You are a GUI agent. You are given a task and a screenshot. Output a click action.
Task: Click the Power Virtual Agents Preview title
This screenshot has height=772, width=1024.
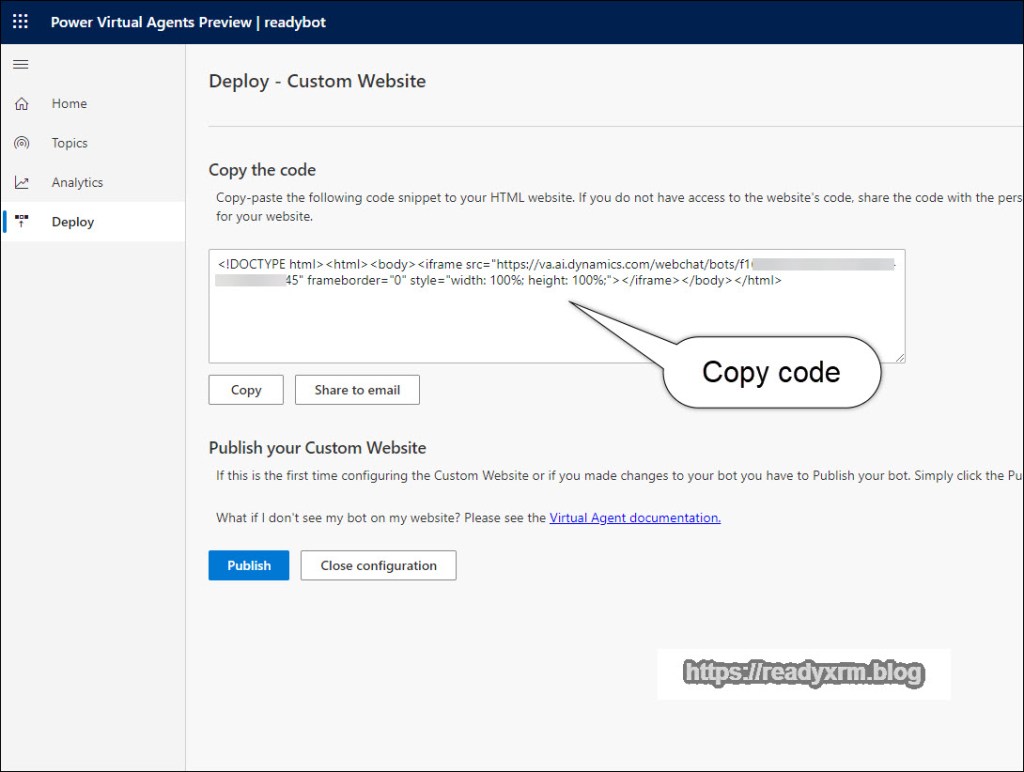151,22
